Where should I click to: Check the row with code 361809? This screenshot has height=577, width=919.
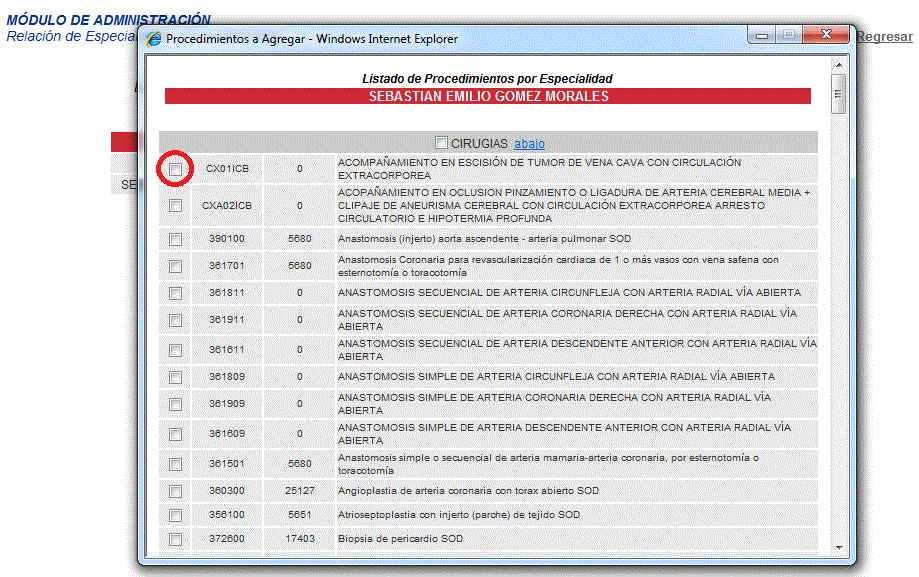(176, 377)
